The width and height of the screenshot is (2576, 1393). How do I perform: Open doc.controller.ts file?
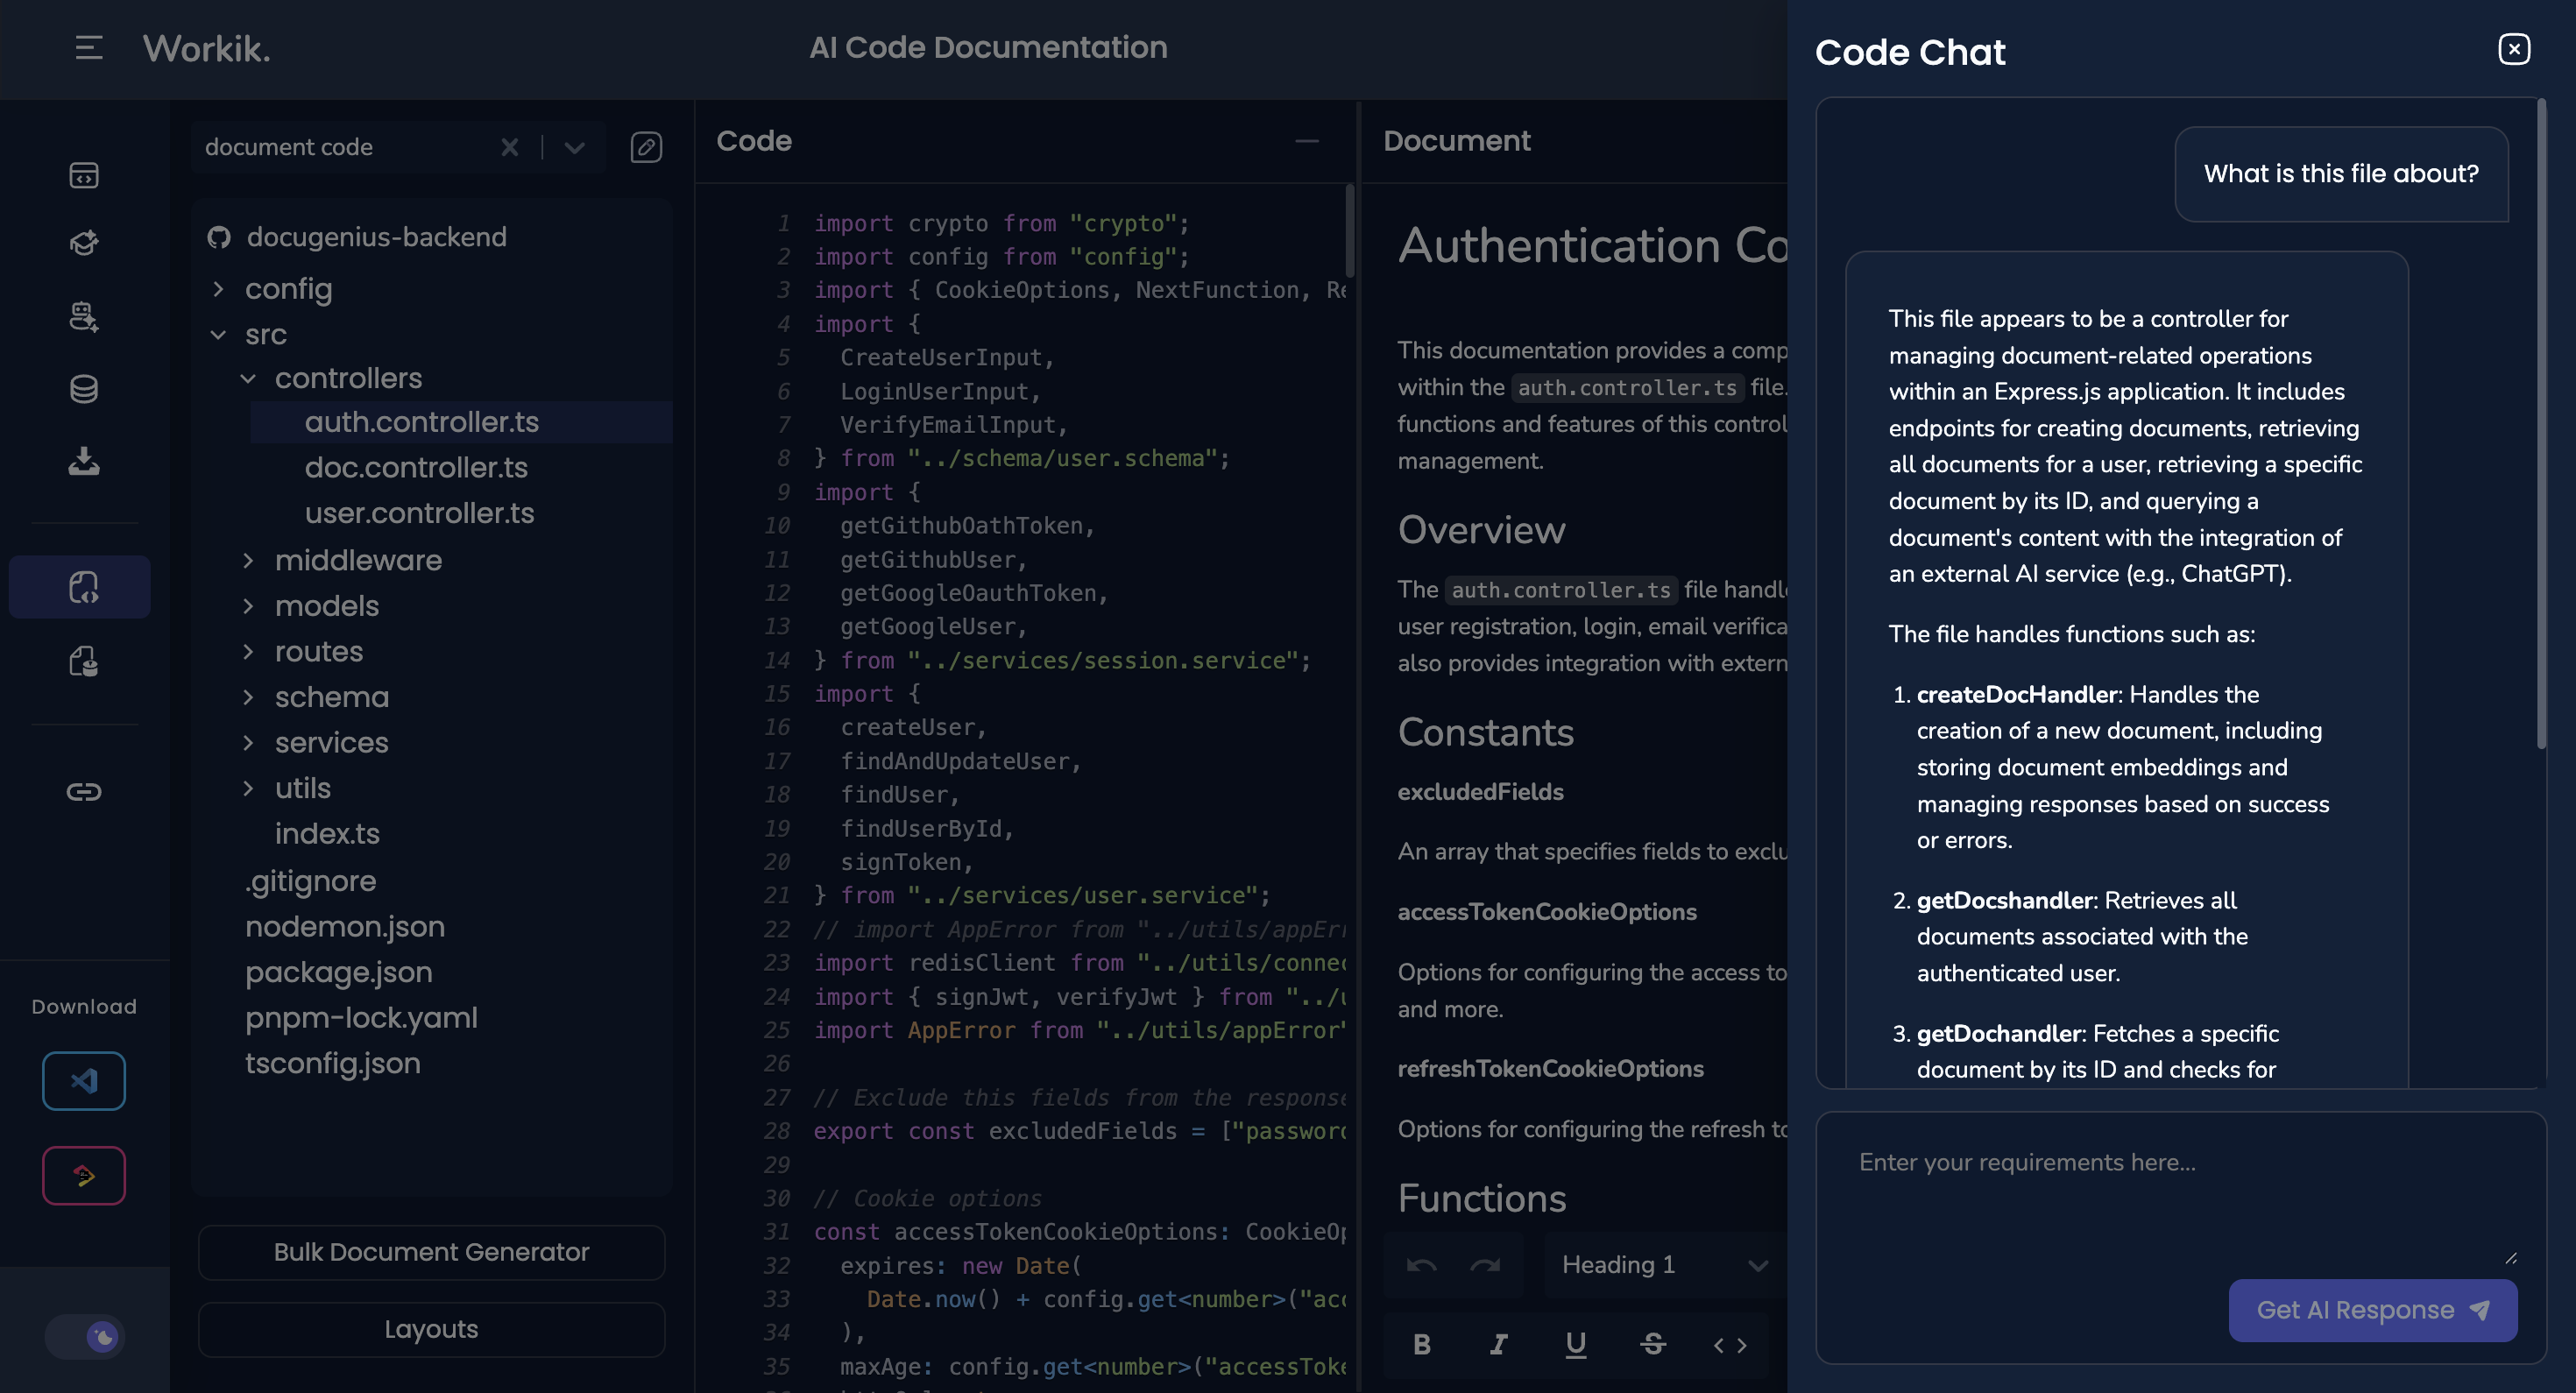click(x=416, y=467)
